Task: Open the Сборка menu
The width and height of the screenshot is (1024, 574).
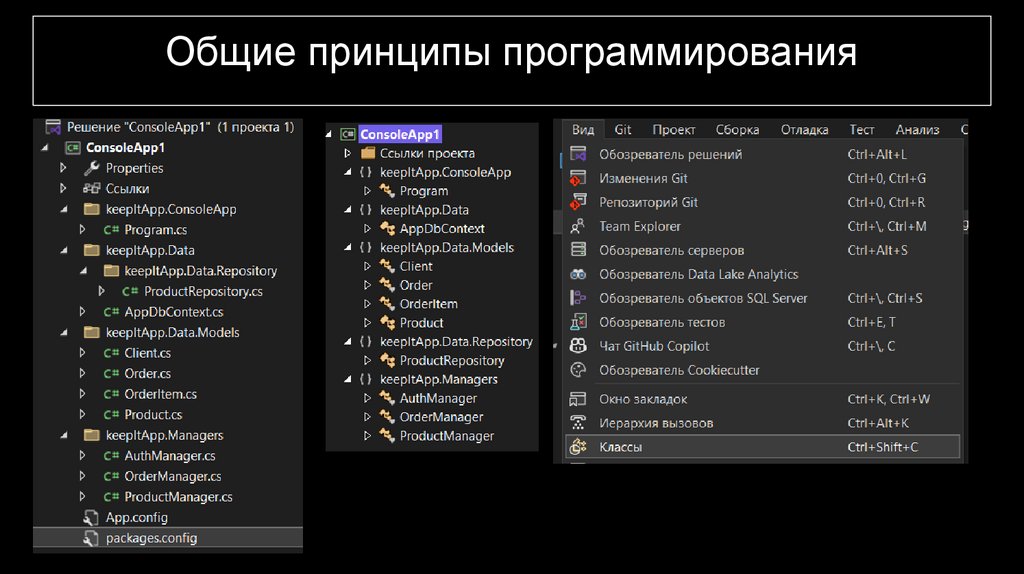Action: coord(737,129)
